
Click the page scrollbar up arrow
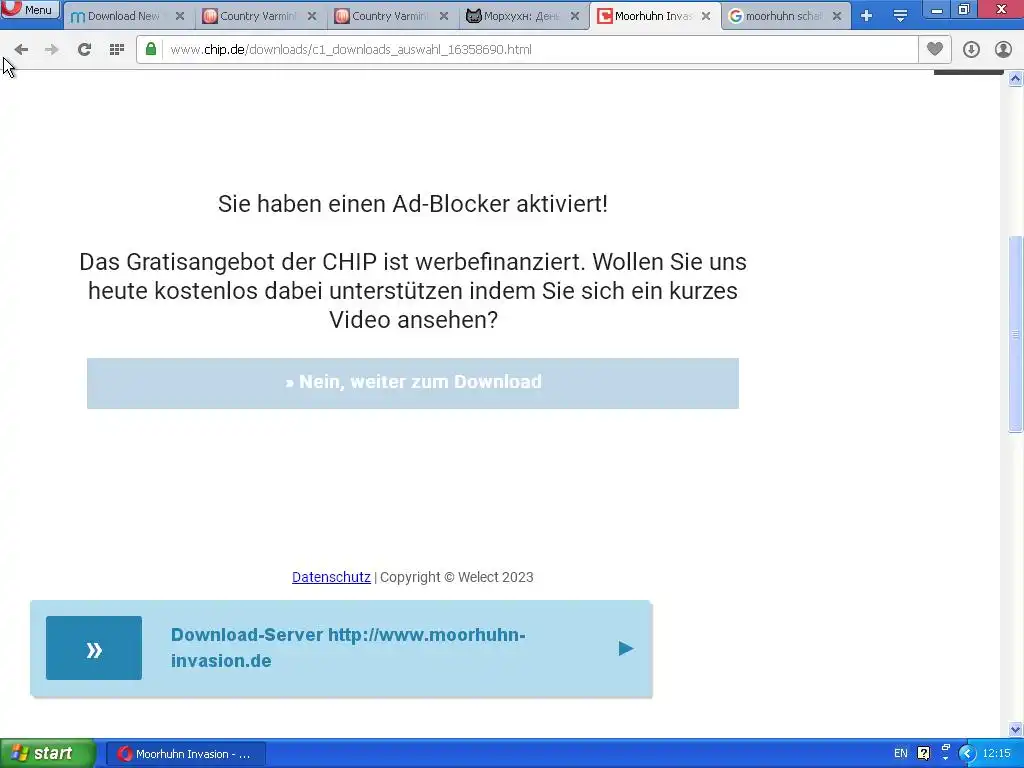point(1015,79)
